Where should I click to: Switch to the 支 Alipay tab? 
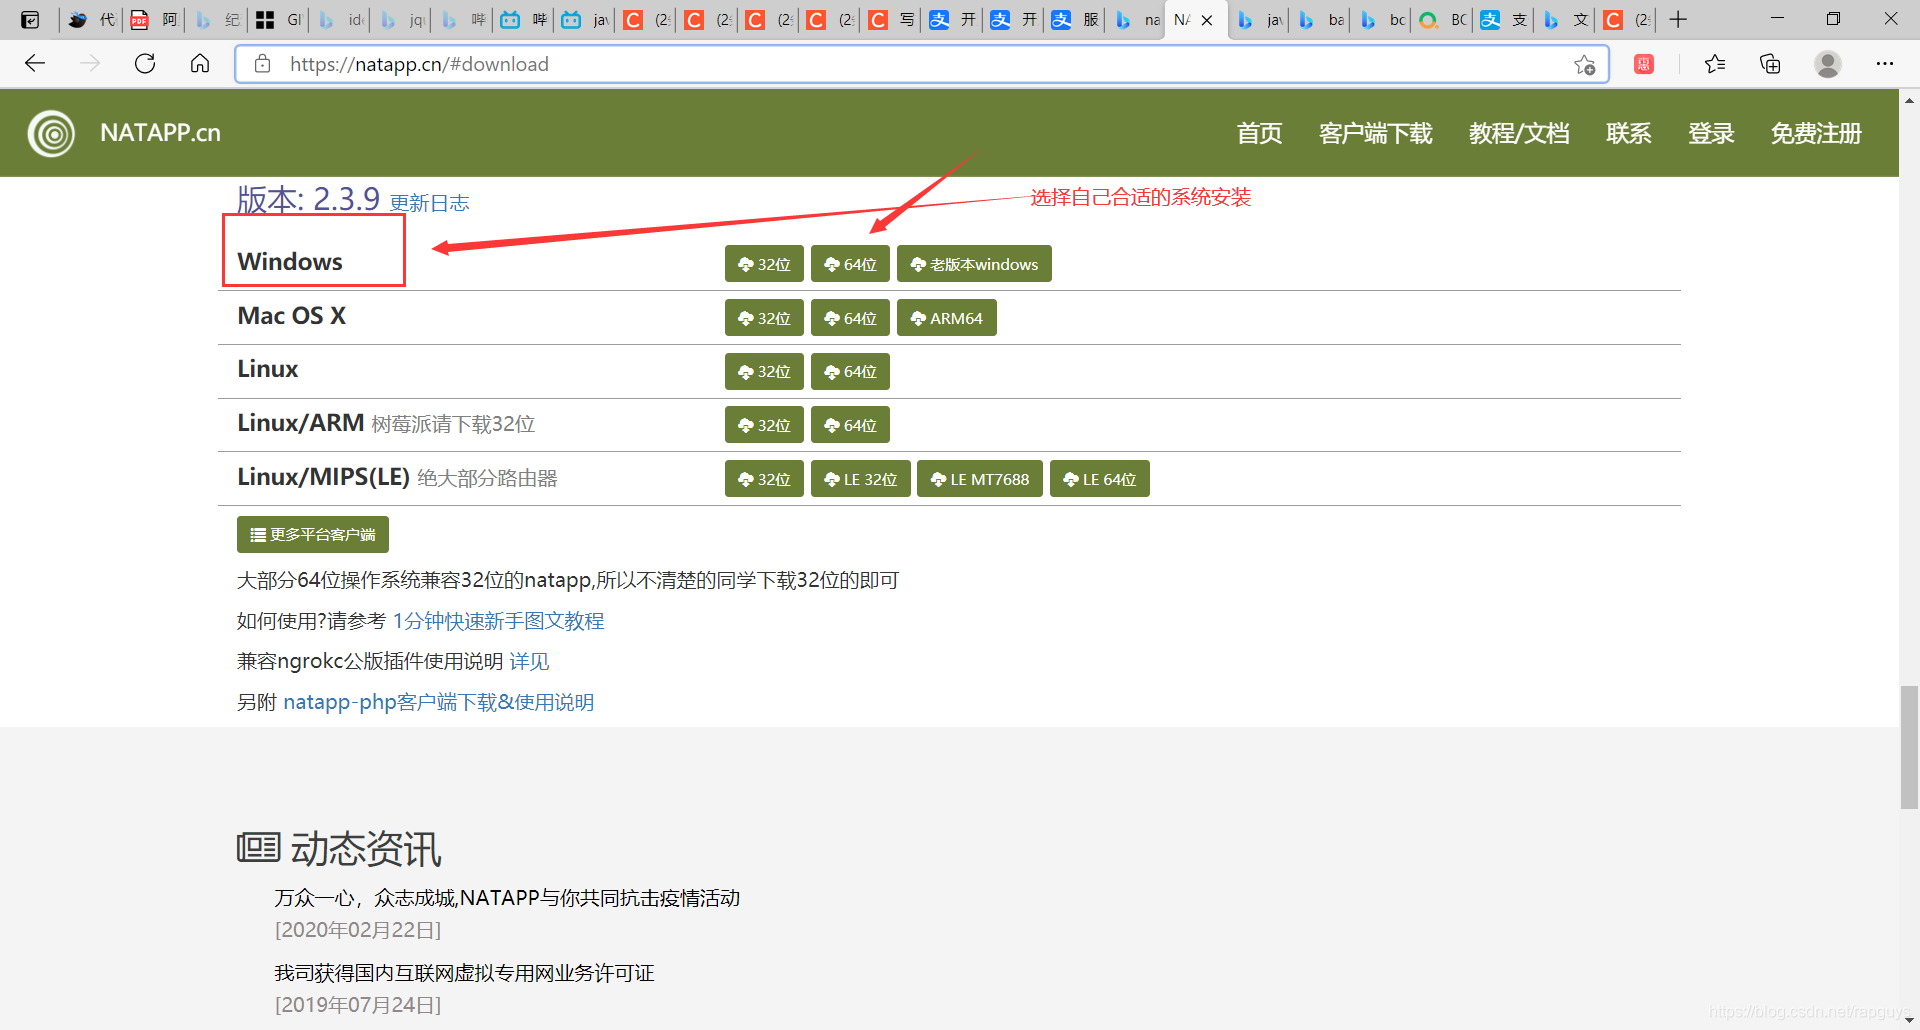pyautogui.click(x=1503, y=20)
